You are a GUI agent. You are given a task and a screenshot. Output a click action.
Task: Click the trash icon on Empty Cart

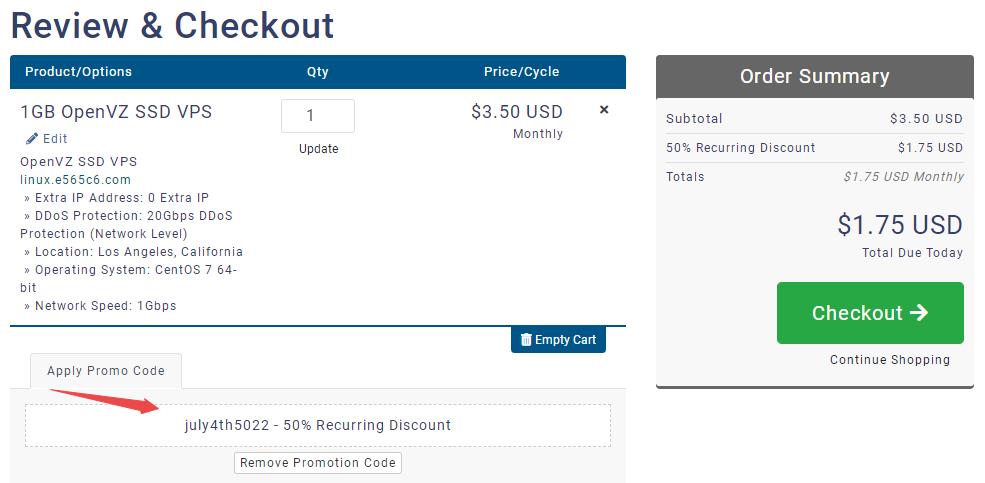click(526, 340)
